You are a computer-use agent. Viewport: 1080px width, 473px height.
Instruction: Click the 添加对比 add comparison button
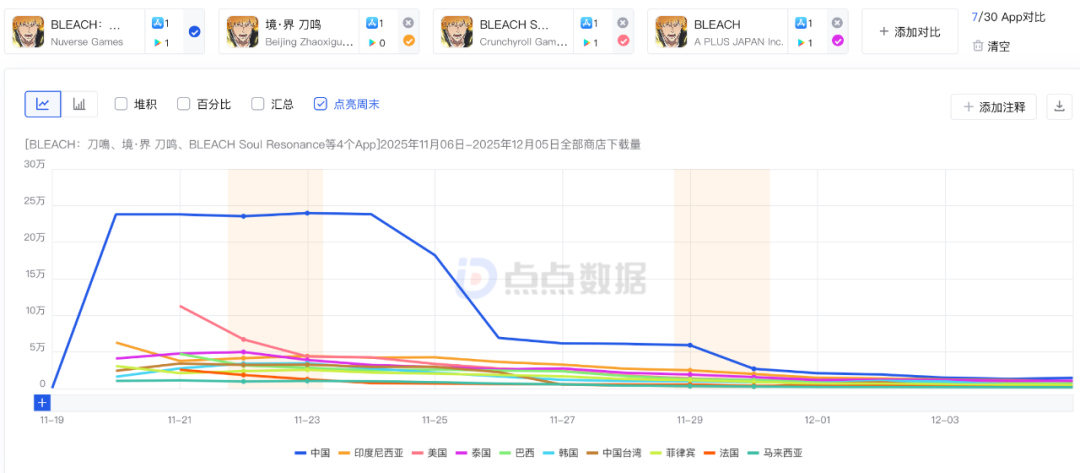click(x=909, y=32)
